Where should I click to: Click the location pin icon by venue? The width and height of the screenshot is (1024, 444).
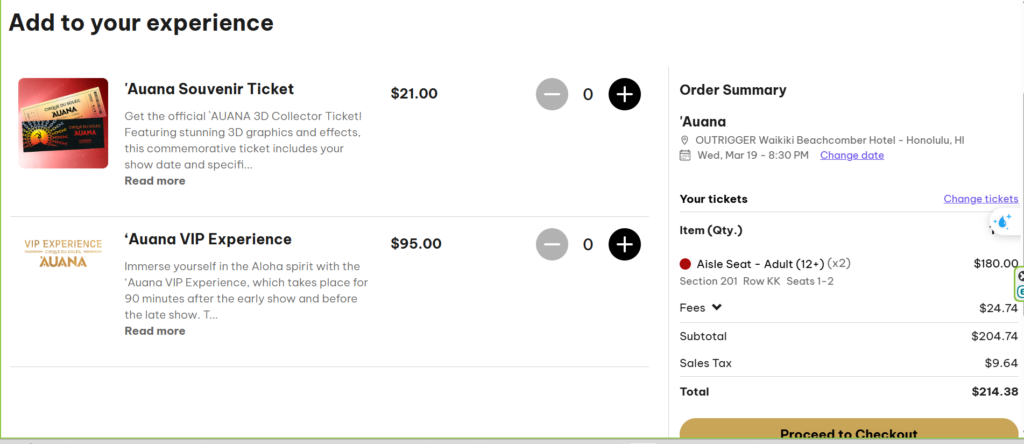685,140
